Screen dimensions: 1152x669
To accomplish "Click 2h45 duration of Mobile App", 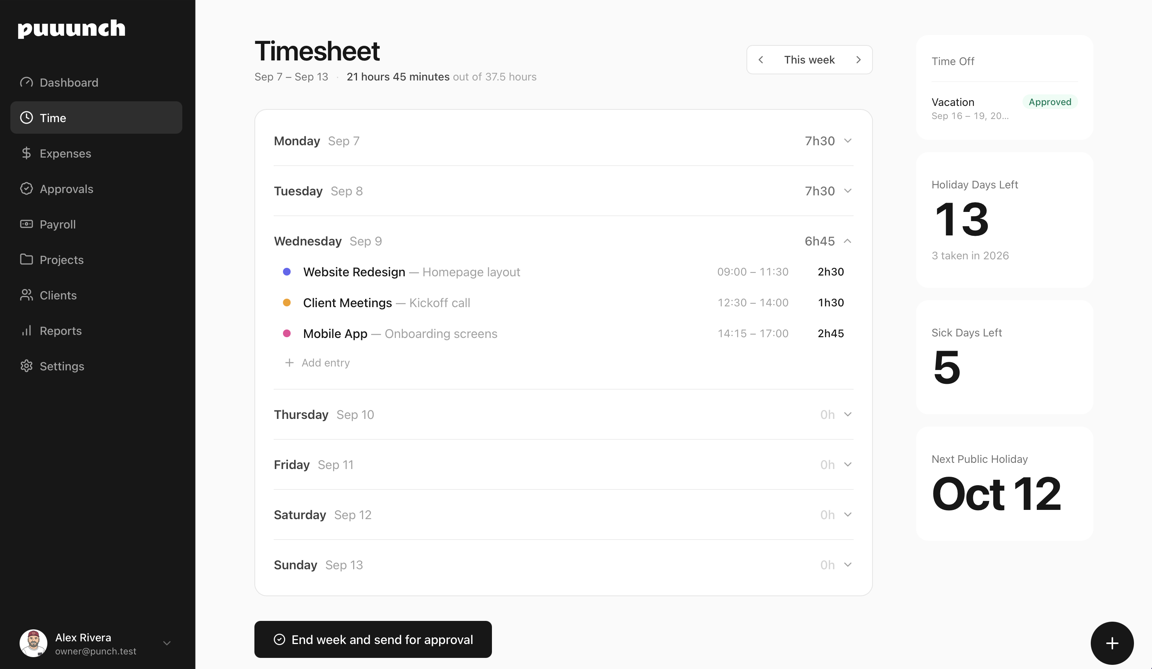I will coord(831,333).
